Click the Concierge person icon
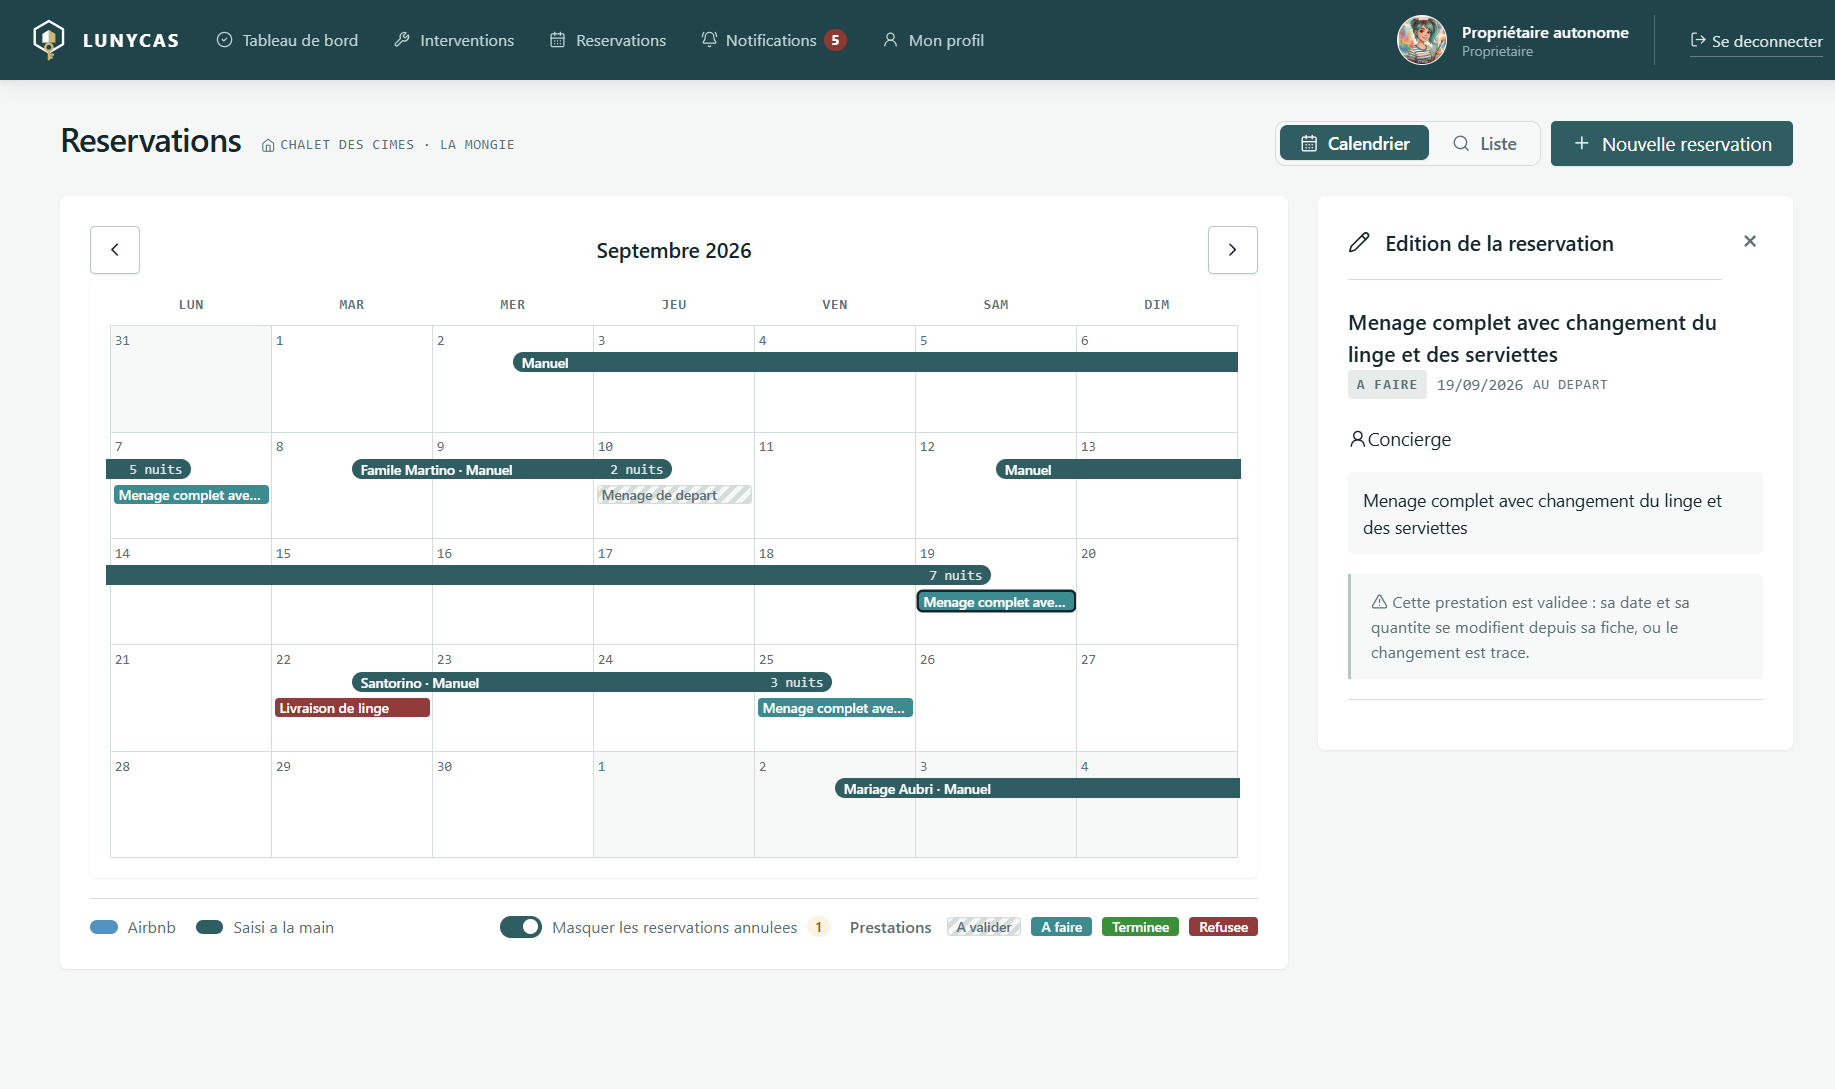Screen dimensions: 1835x1089 tap(1357, 439)
